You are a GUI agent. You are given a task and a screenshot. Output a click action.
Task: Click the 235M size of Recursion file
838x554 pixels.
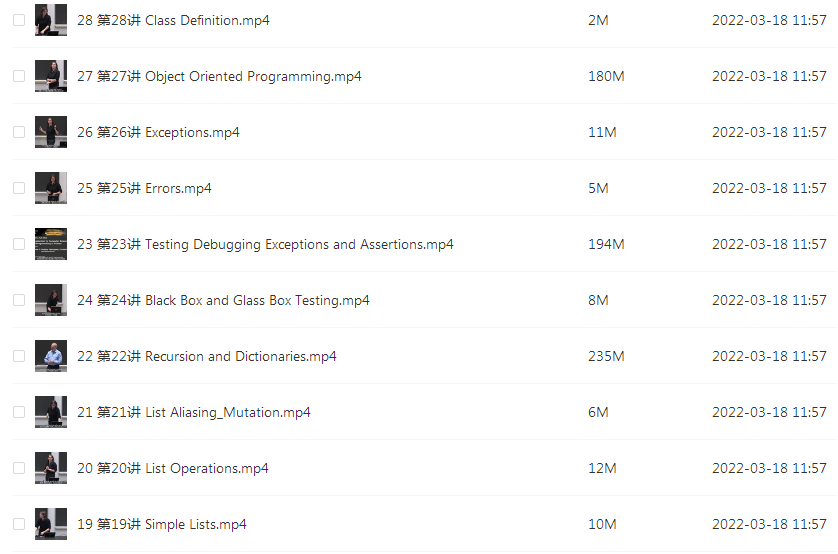606,356
